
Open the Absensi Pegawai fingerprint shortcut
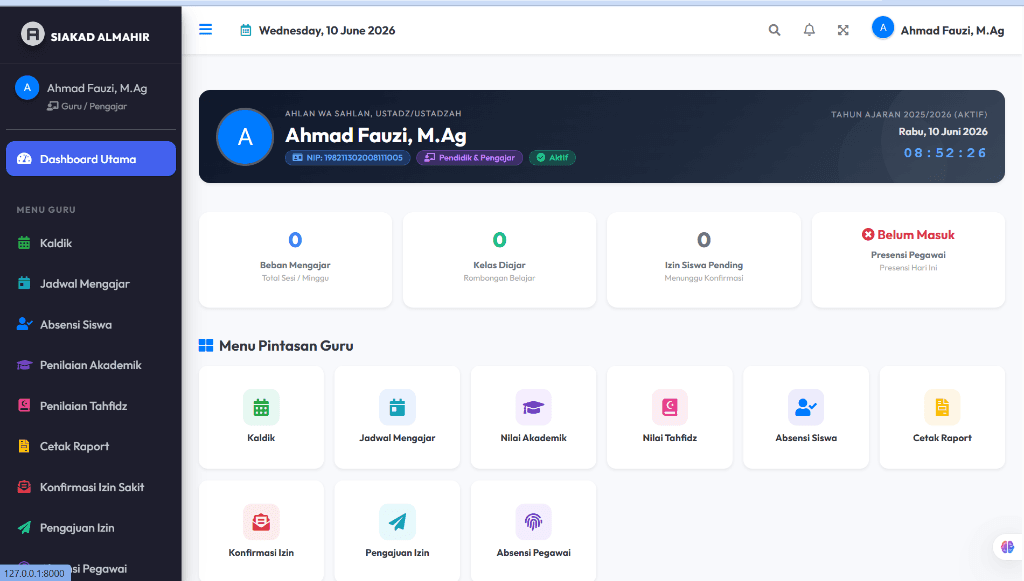[534, 531]
